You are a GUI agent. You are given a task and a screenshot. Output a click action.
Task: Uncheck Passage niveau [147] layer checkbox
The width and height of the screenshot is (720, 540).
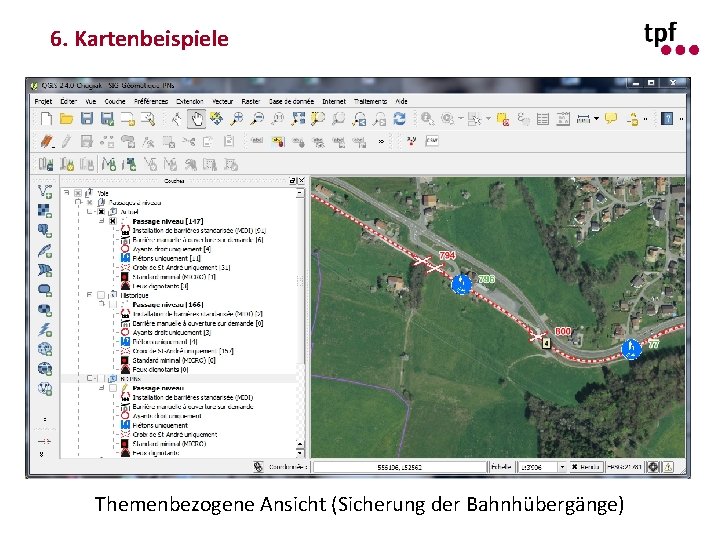coord(113,221)
